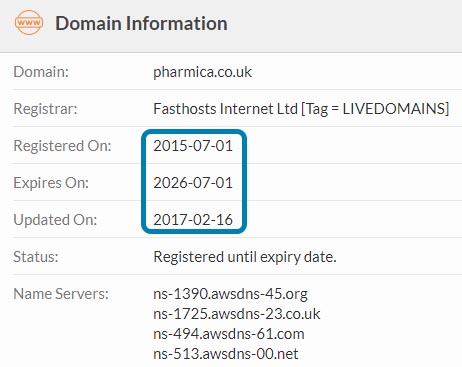Click the Registered until expiry date status
Screen dimensions: 462x367
pos(245,257)
